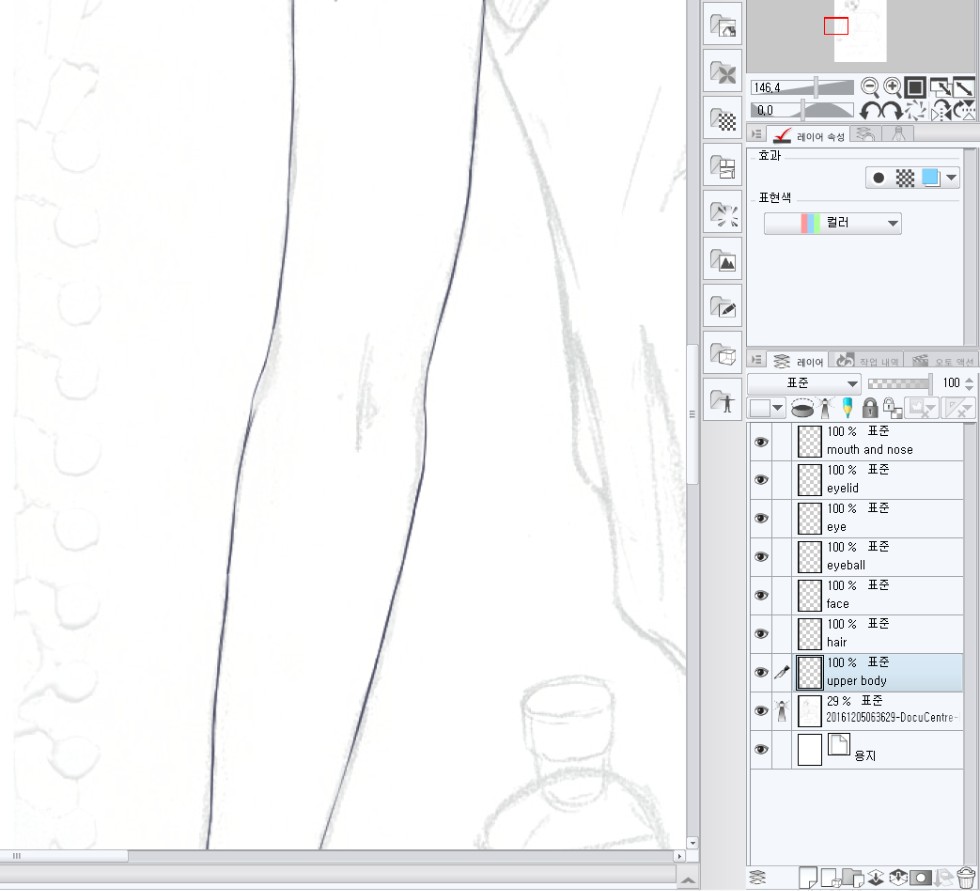Screen dimensions: 980x891
Task: Adjust the 0.0 rotation slider
Action: 802,111
